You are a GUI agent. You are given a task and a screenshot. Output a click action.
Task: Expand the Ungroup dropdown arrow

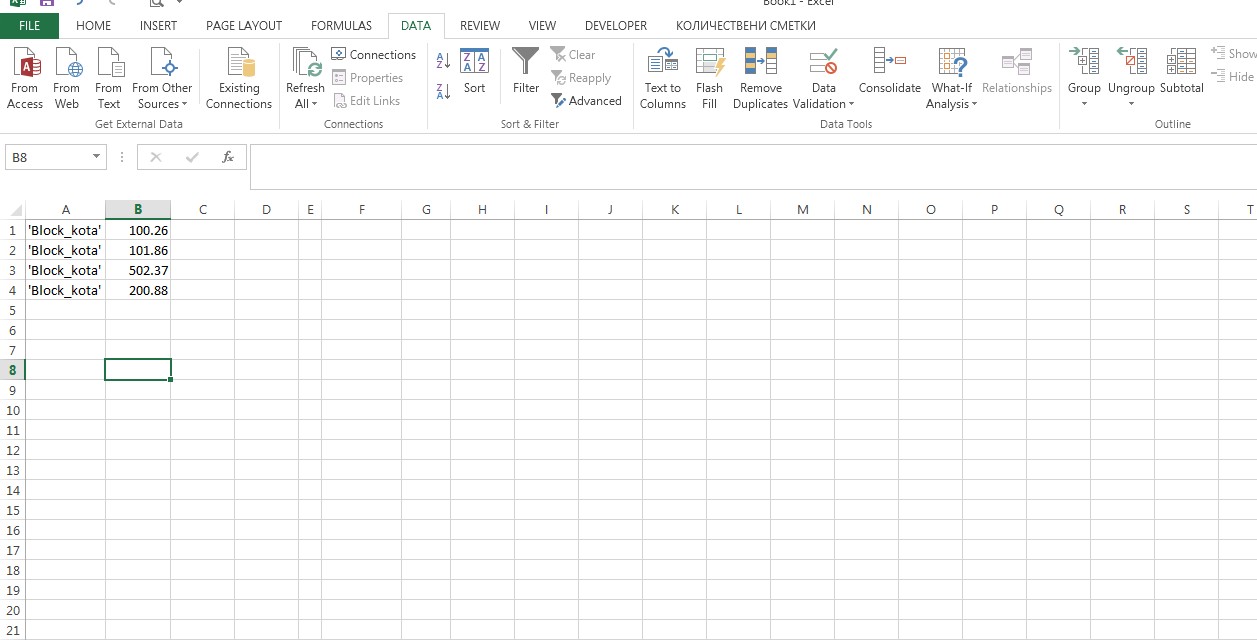tap(1131, 104)
